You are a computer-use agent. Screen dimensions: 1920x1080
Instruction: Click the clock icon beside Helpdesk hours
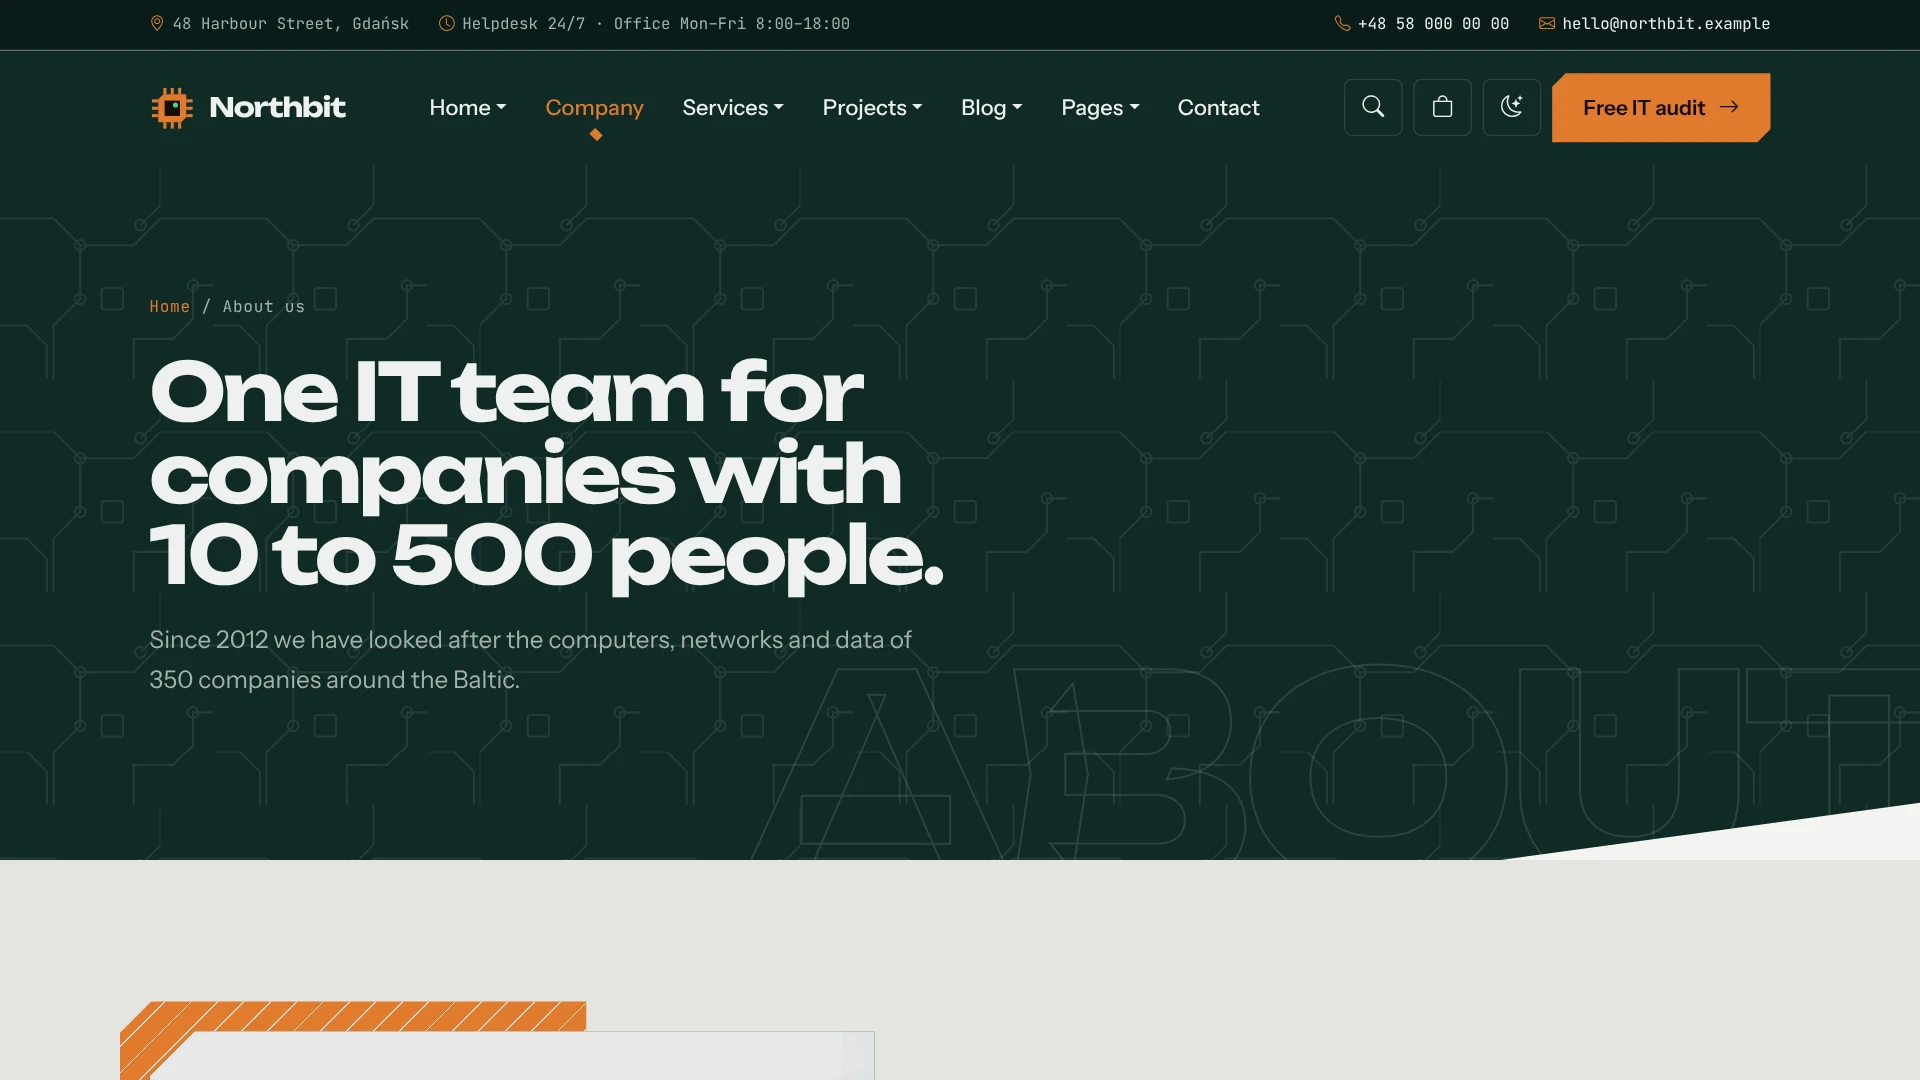point(447,23)
